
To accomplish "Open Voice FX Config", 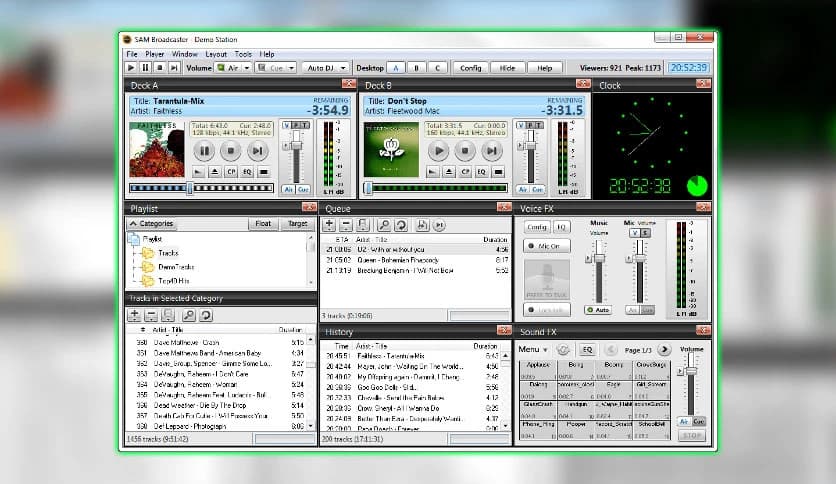I will tap(536, 227).
